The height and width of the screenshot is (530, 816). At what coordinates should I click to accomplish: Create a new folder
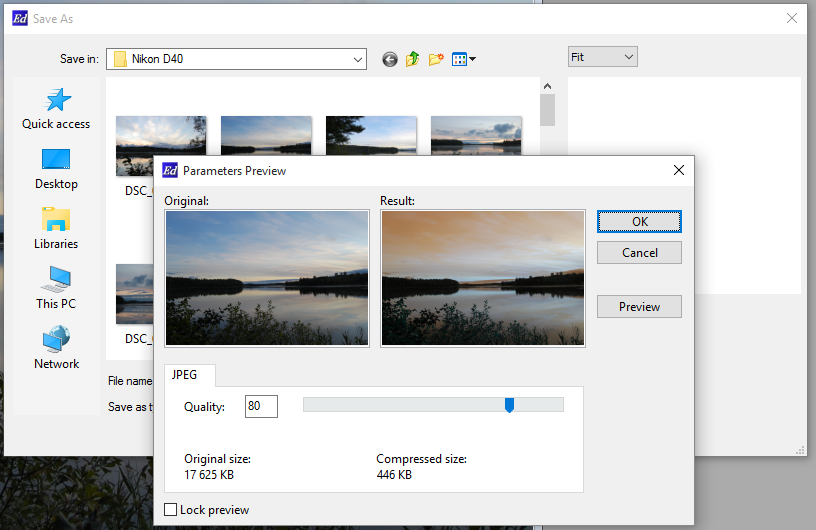point(436,59)
